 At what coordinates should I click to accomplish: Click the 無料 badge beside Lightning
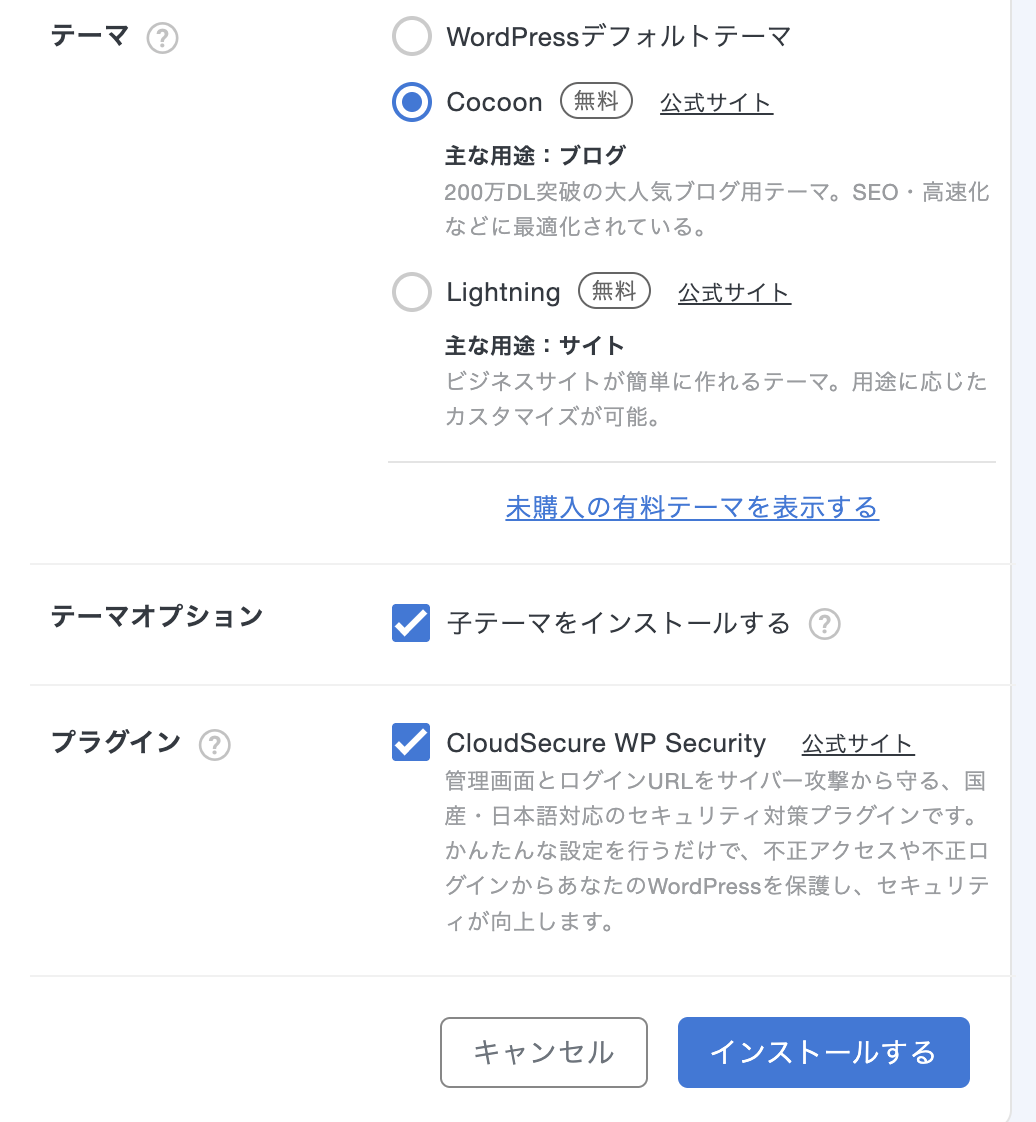614,291
